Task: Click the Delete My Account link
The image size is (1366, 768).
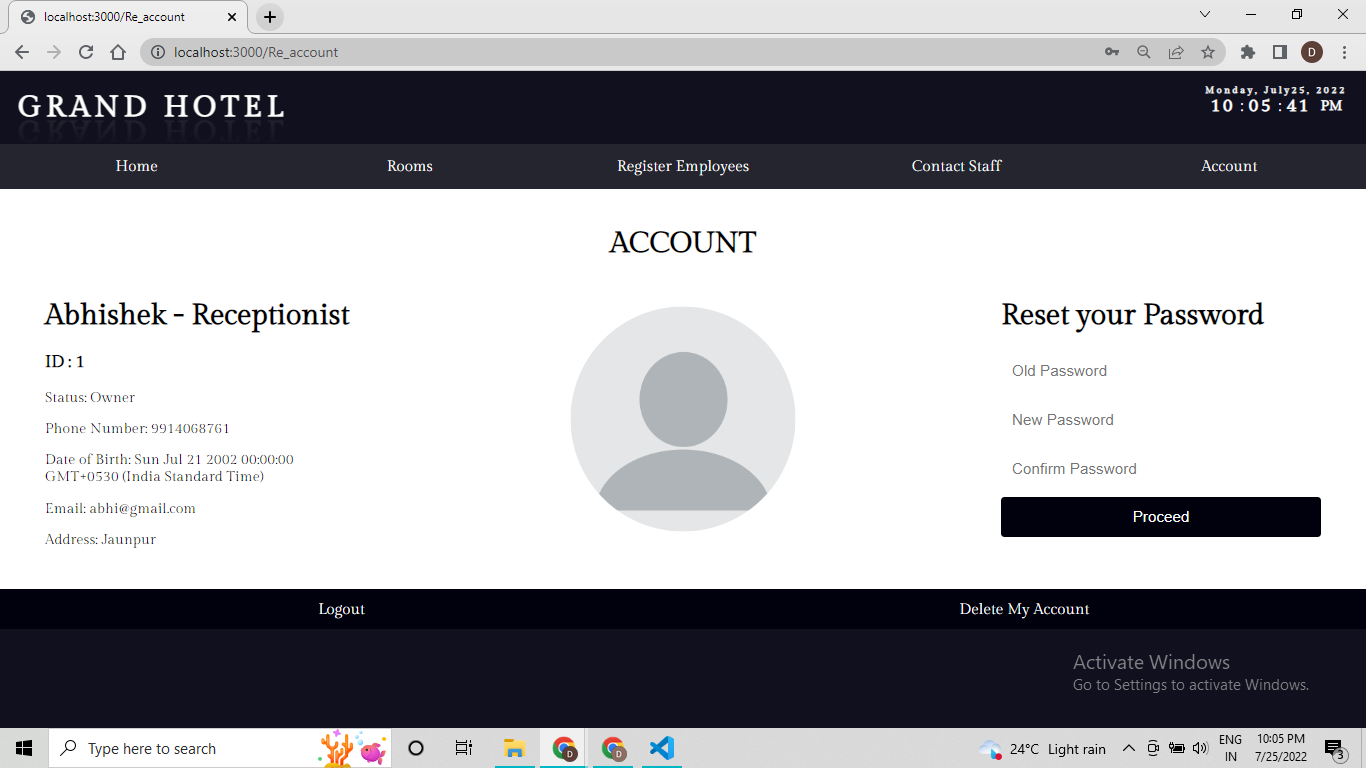Action: pos(1024,609)
